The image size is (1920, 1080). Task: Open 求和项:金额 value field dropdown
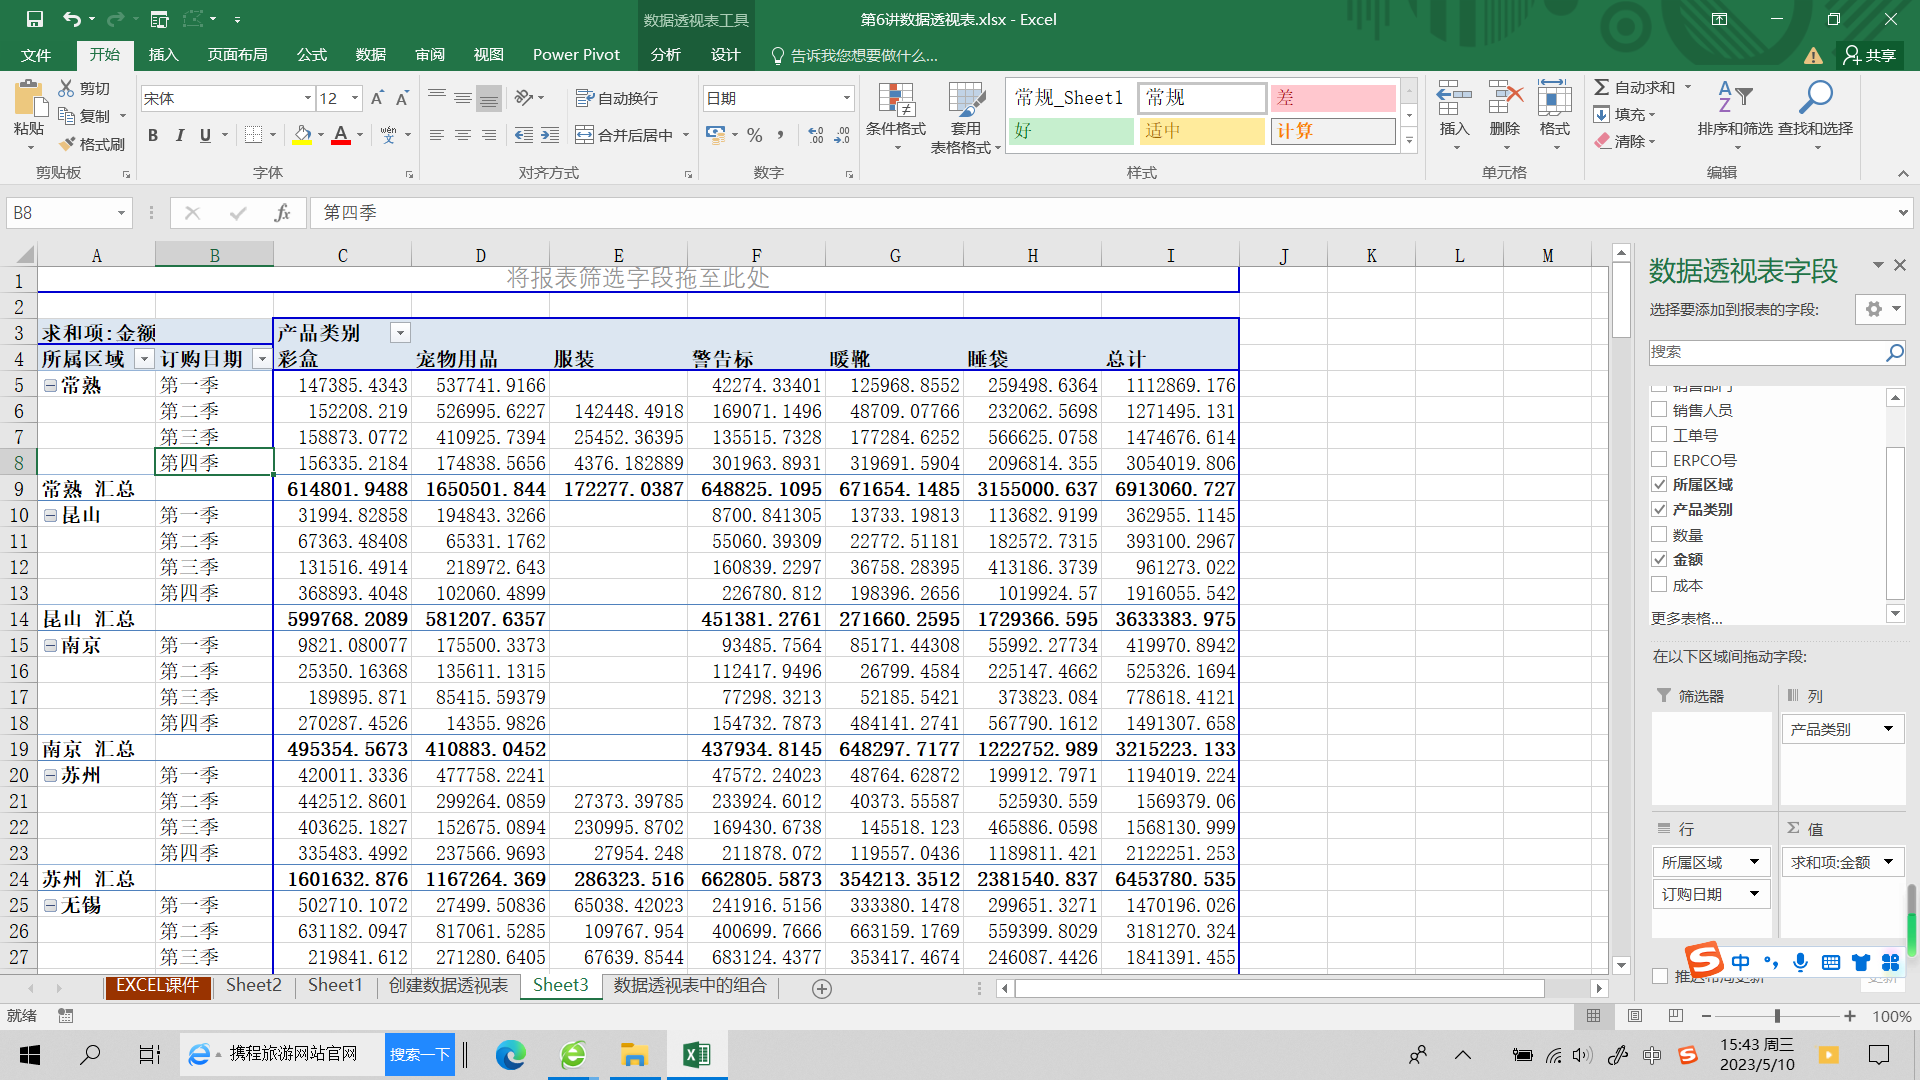point(1888,862)
